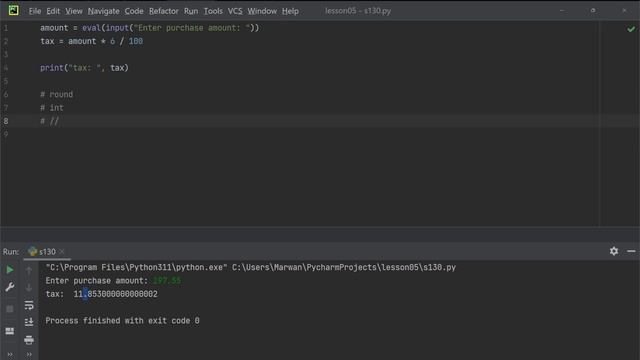Click the restore layout icon
Screen dimensions: 640x360
(10, 331)
